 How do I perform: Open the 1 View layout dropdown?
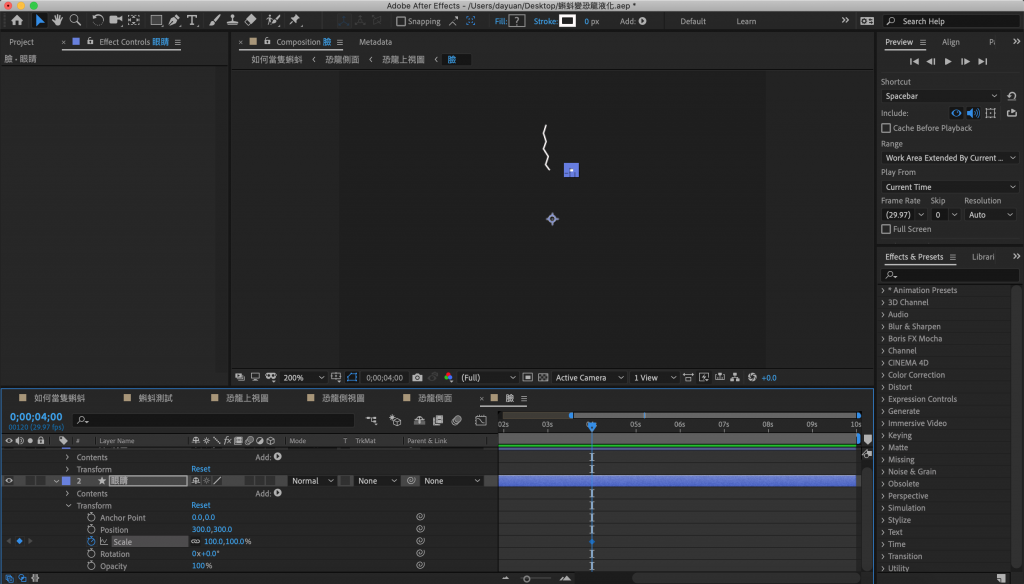654,378
